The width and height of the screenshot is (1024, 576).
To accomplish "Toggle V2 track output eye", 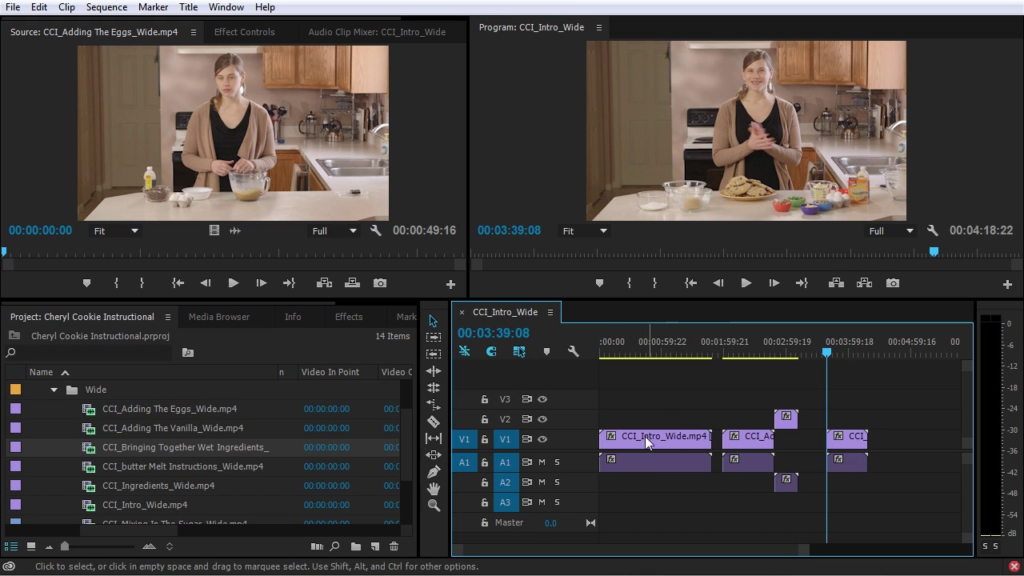I will [x=542, y=419].
